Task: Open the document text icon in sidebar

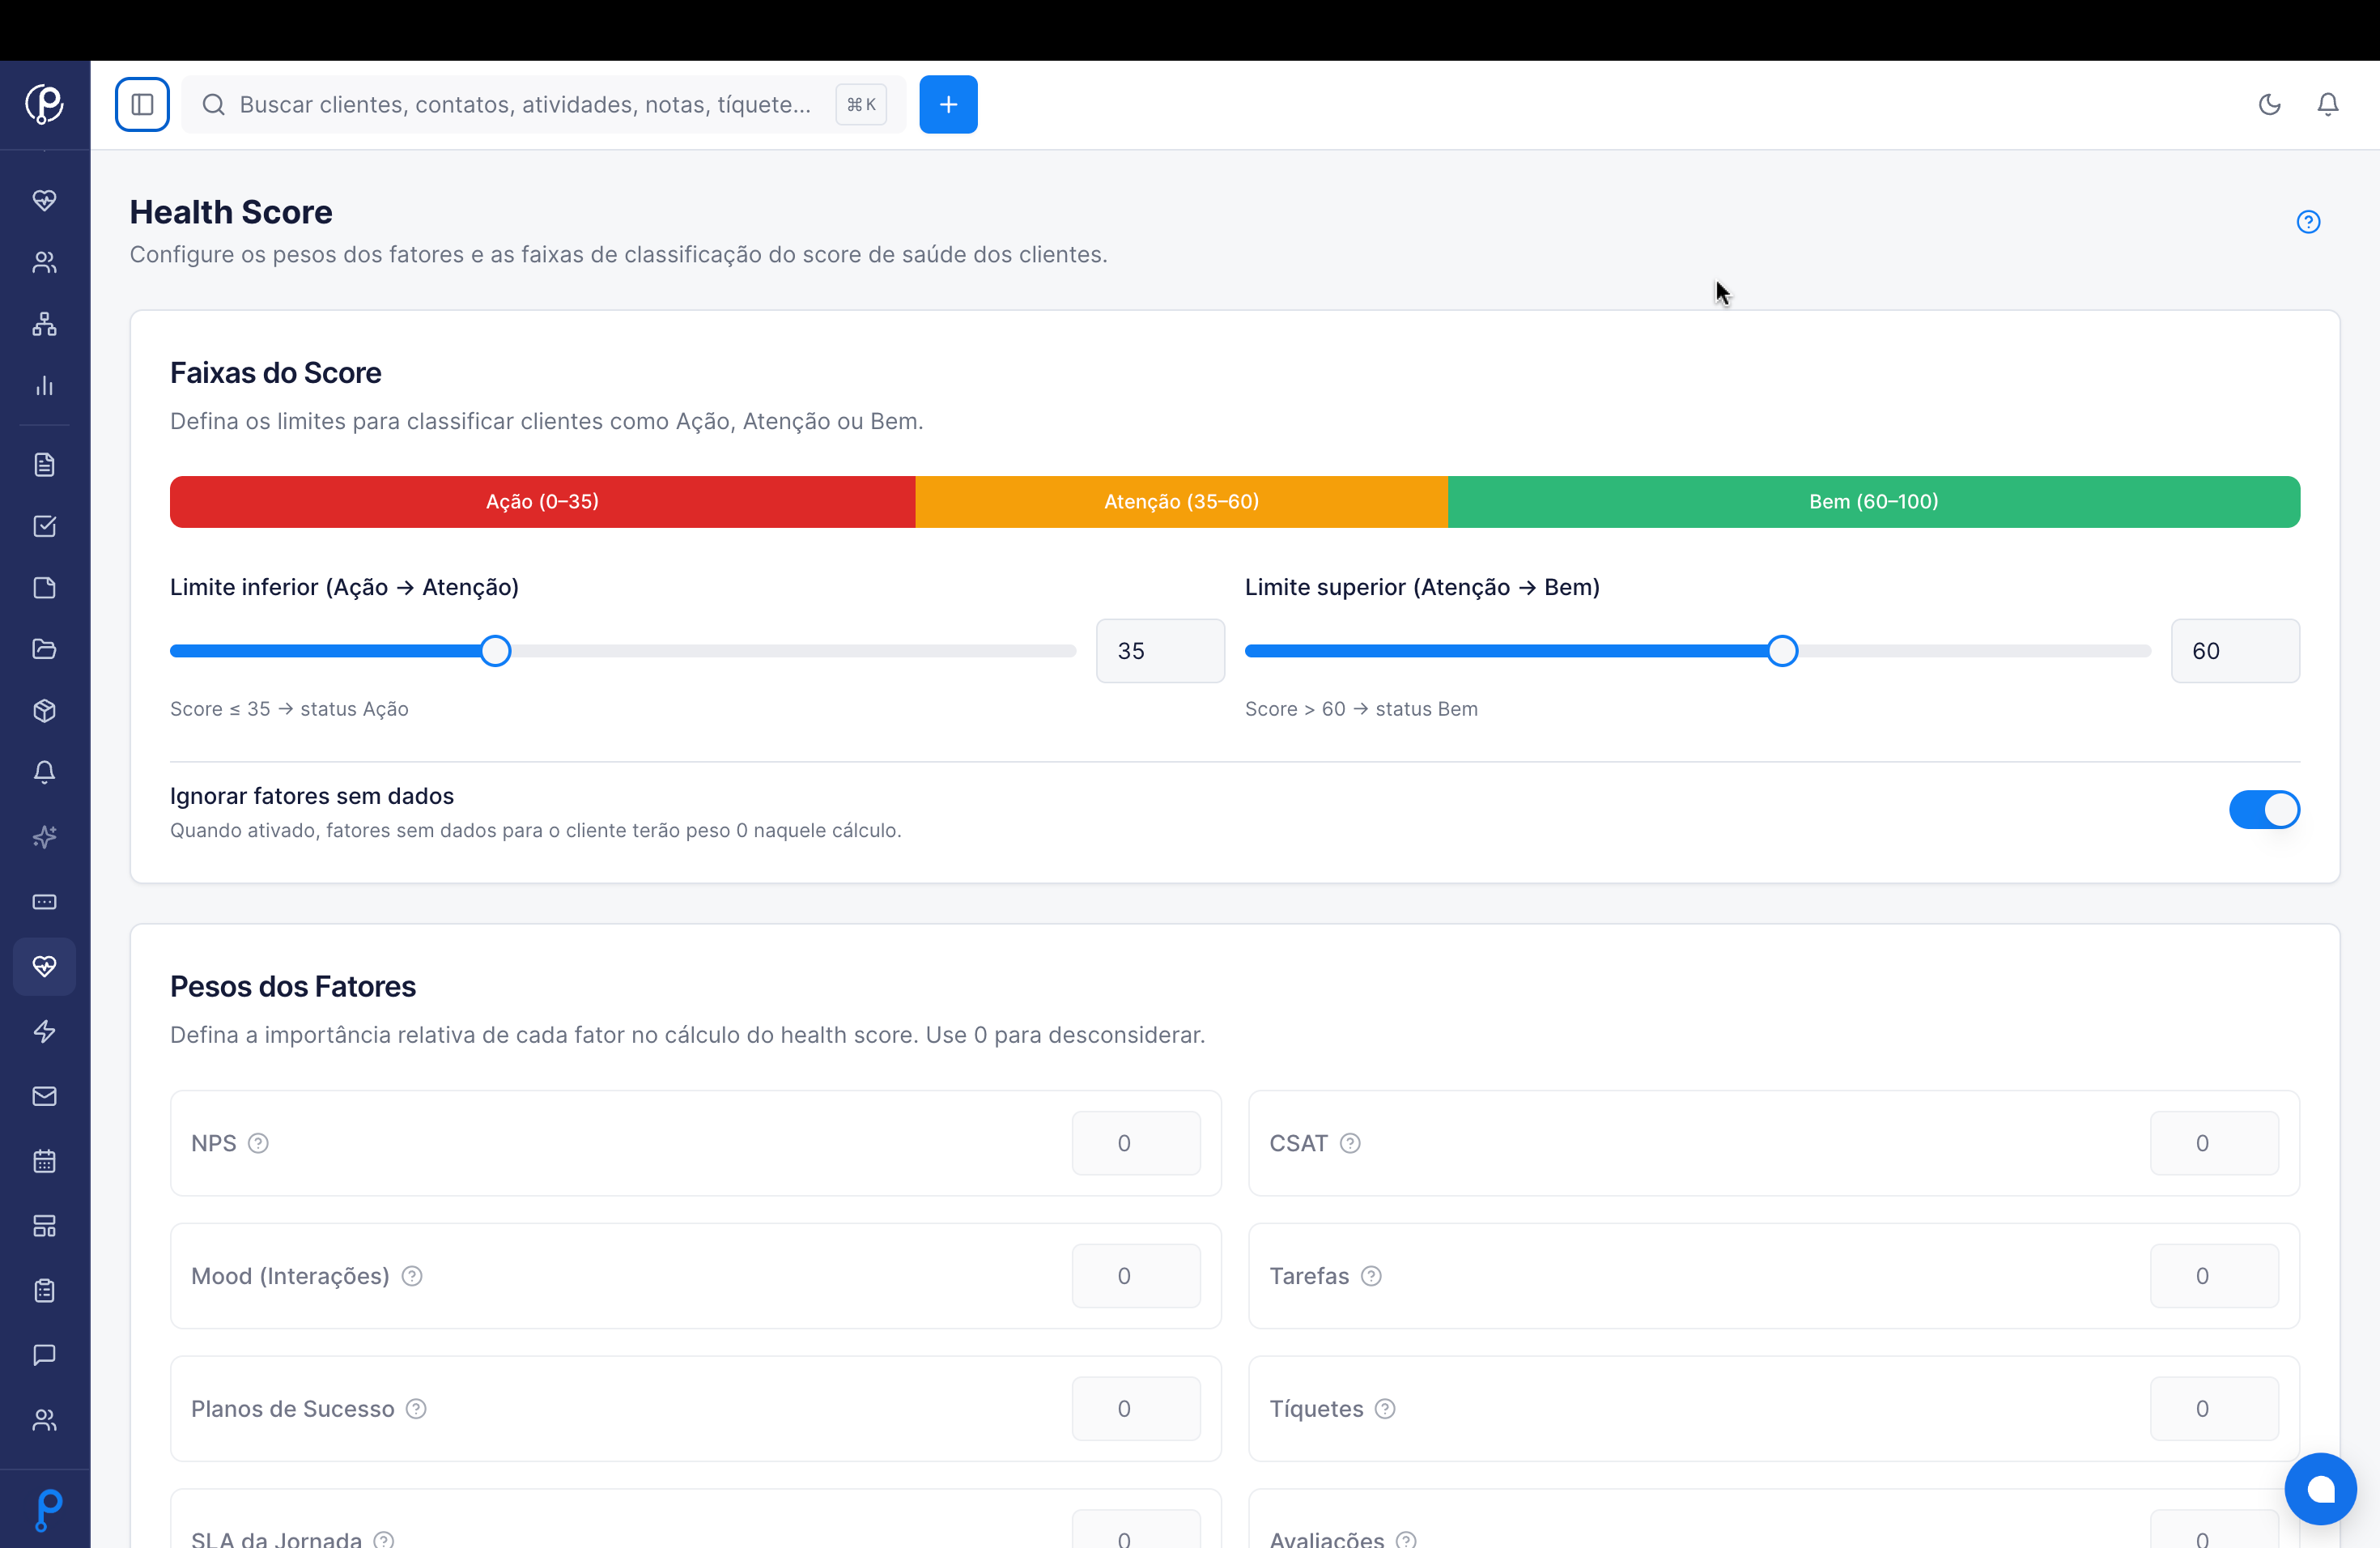Action: [44, 464]
